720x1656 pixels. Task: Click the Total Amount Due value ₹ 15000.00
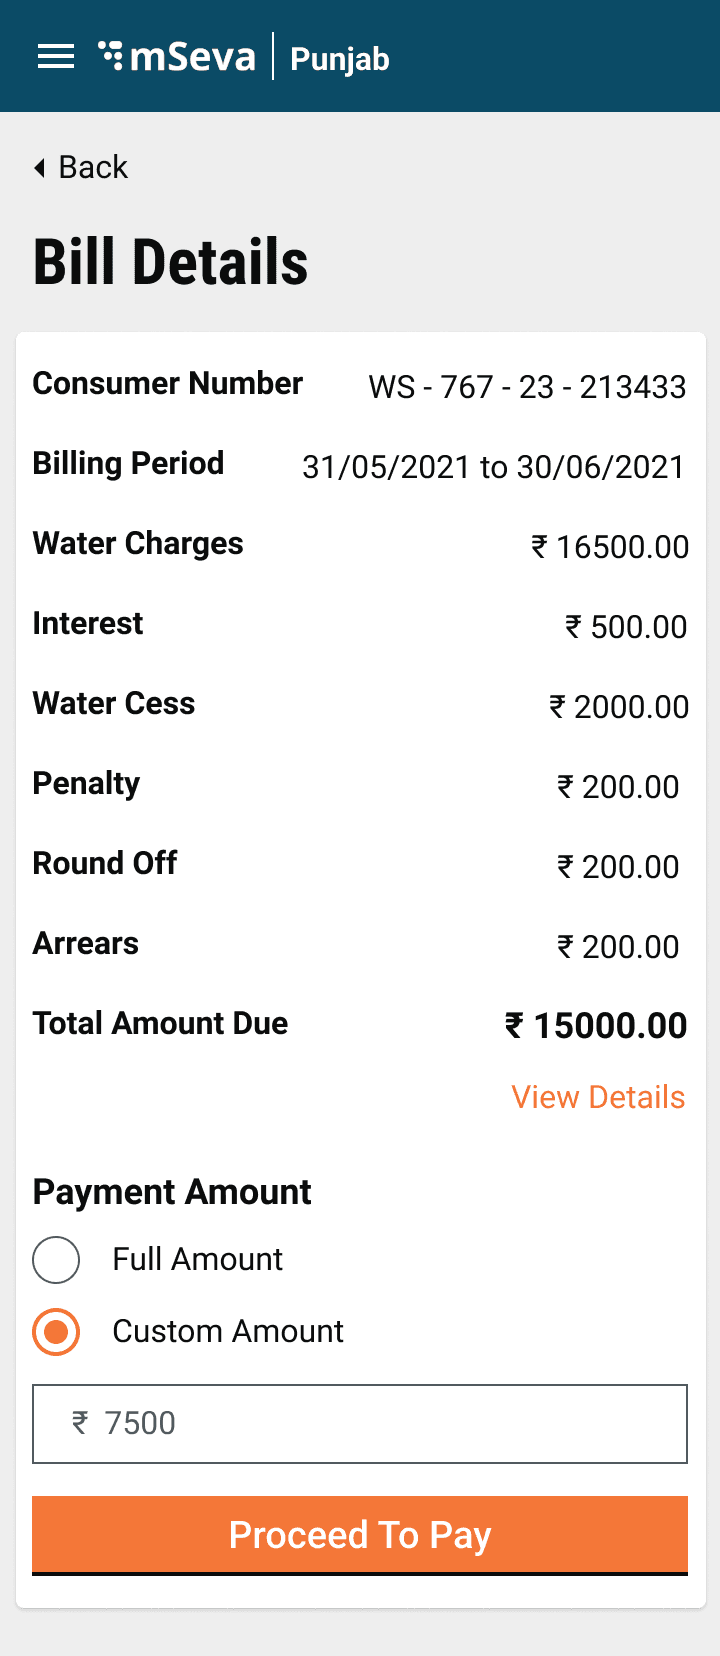tap(596, 1026)
